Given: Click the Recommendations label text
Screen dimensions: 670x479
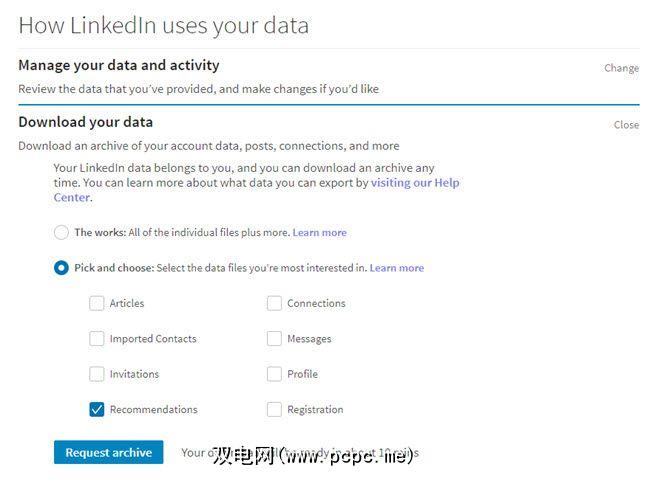Looking at the screenshot, I should (153, 409).
